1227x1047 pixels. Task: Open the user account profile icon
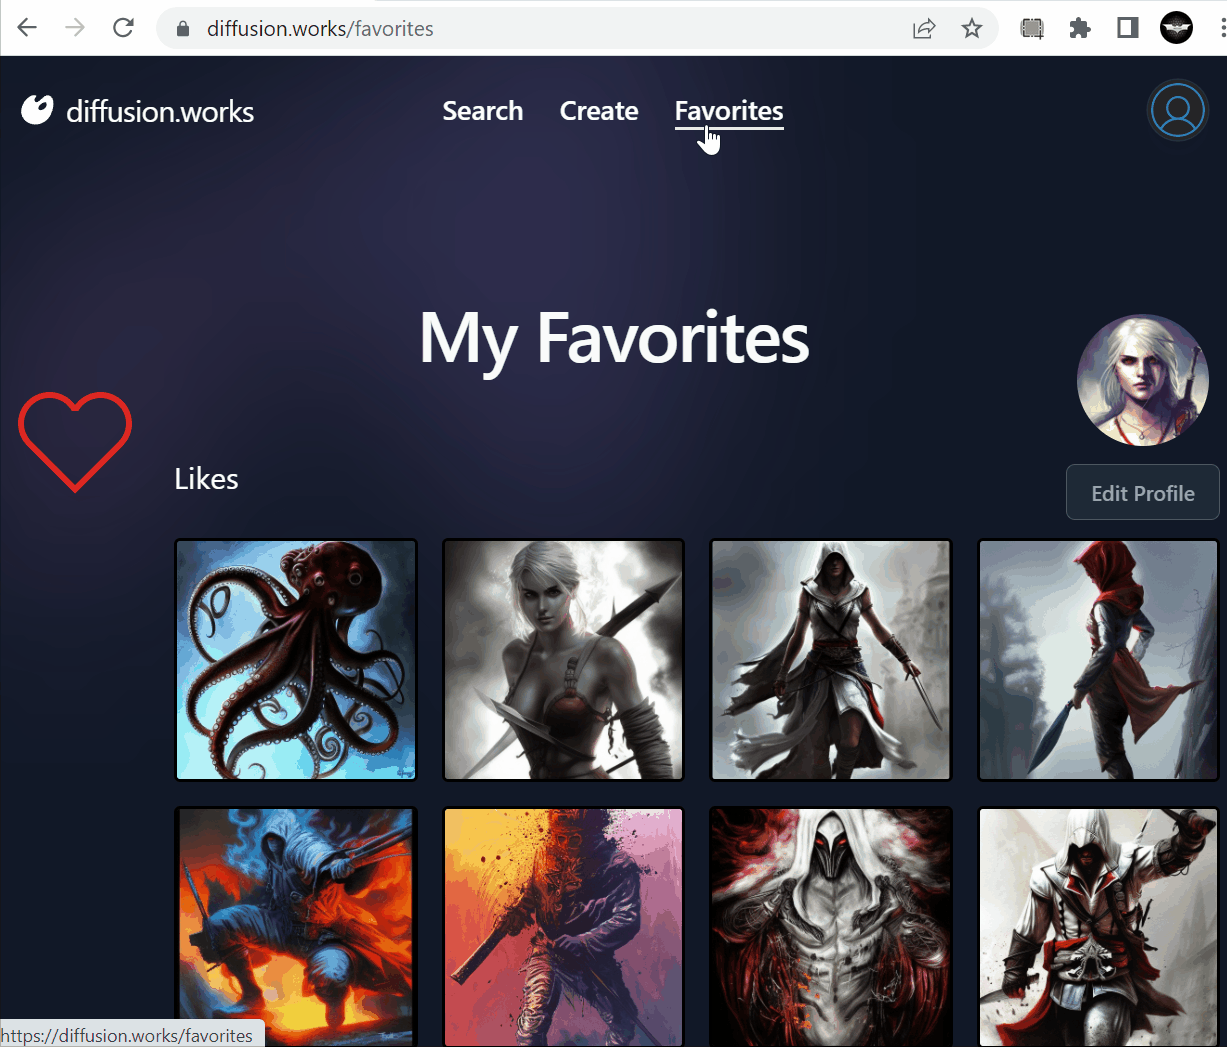pos(1177,111)
